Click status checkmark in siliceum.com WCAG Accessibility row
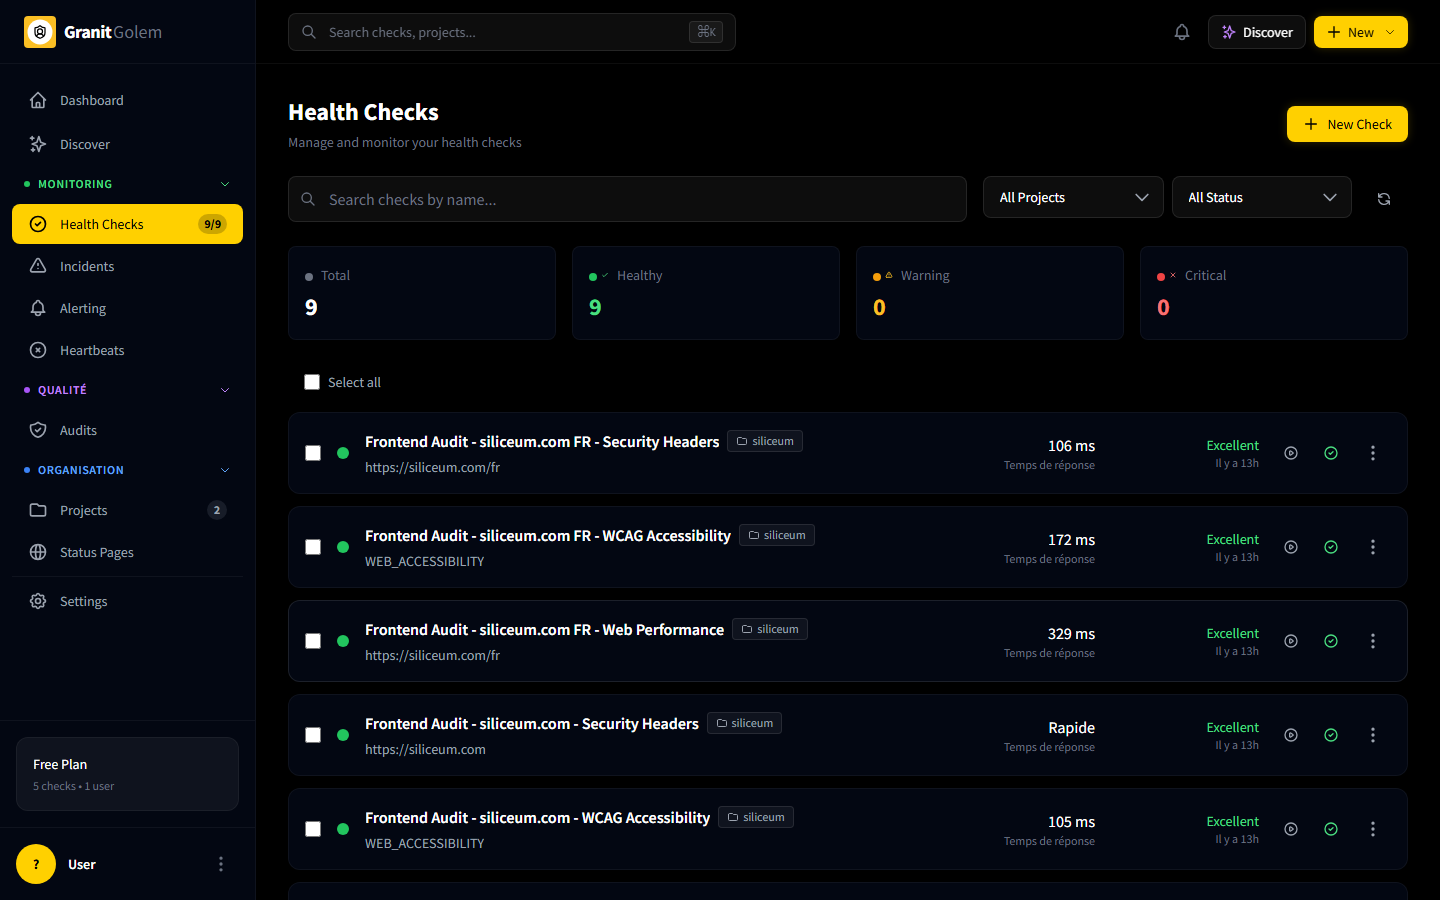The image size is (1440, 900). click(x=1331, y=829)
